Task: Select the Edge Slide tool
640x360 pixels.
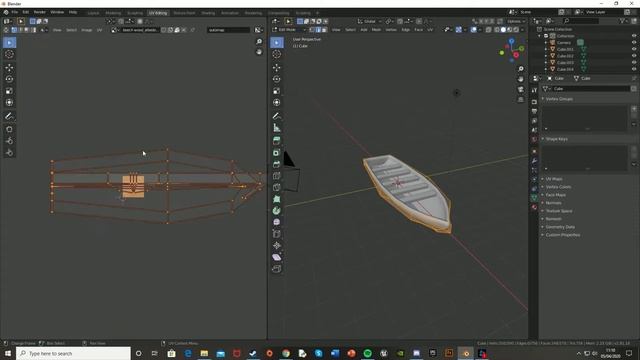Action: (x=277, y=234)
